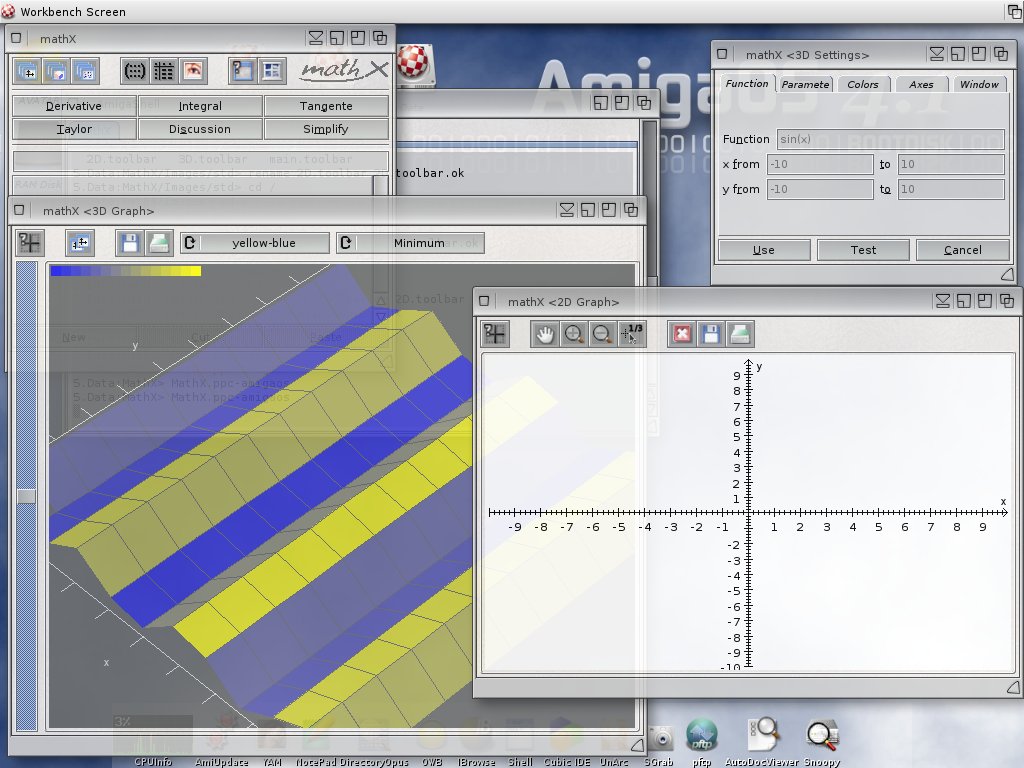Switch to the Function tab in 3D Settings

click(x=747, y=84)
